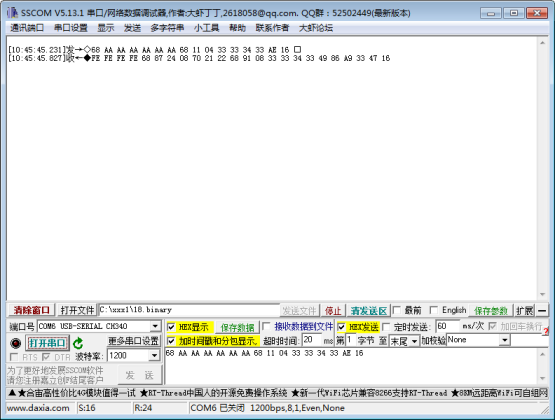The height and width of the screenshot is (420, 555).
Task: Open the 小工具 menu
Action: tap(206, 28)
